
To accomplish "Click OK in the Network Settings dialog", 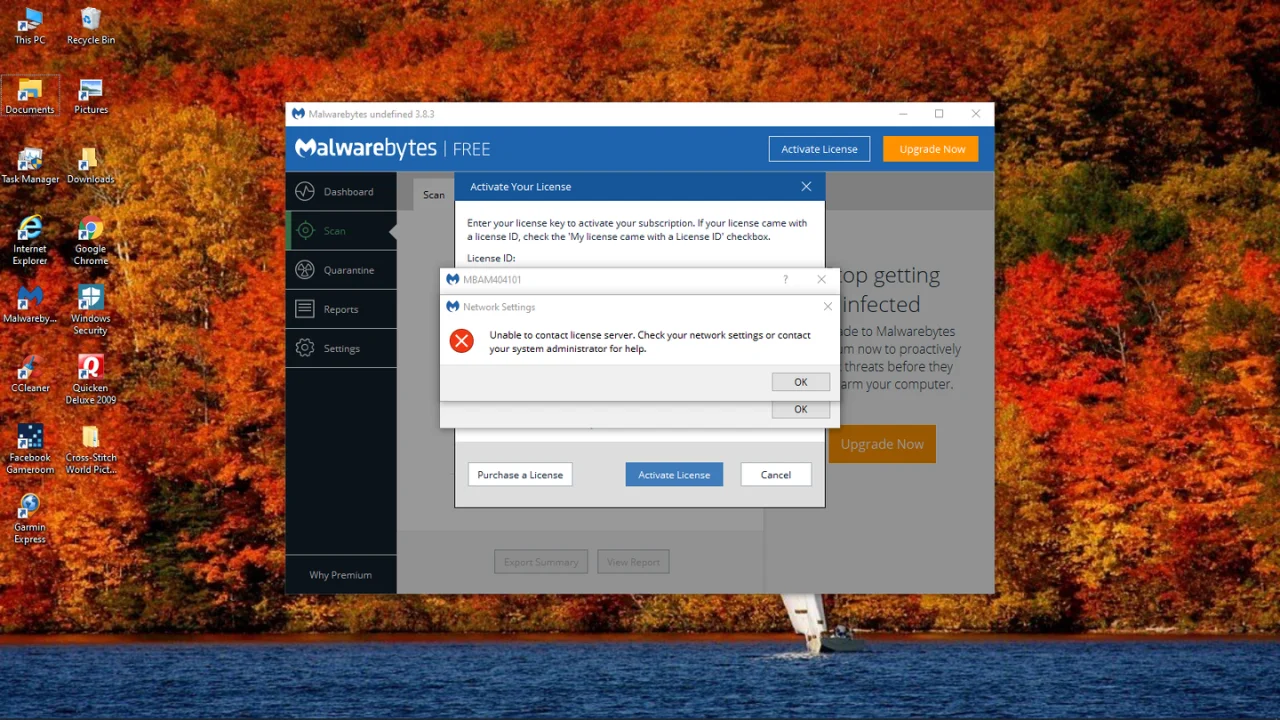I will pos(801,382).
